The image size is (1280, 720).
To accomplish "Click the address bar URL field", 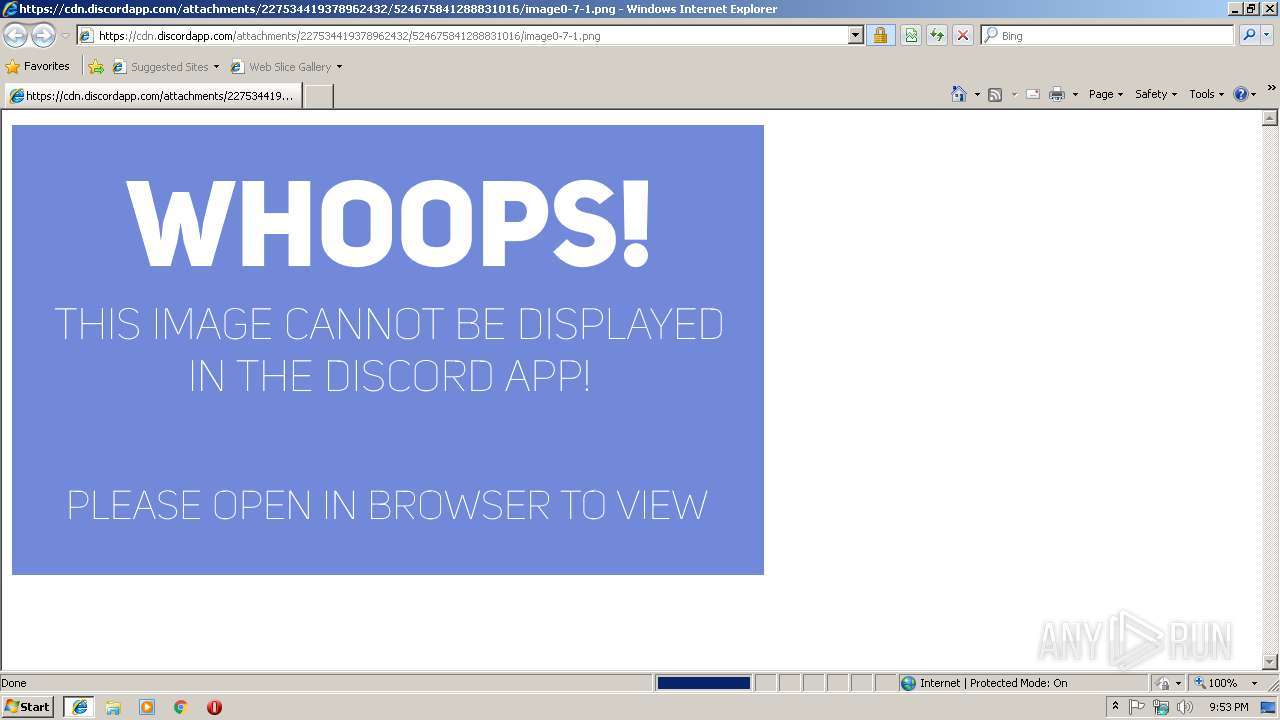I will [462, 36].
